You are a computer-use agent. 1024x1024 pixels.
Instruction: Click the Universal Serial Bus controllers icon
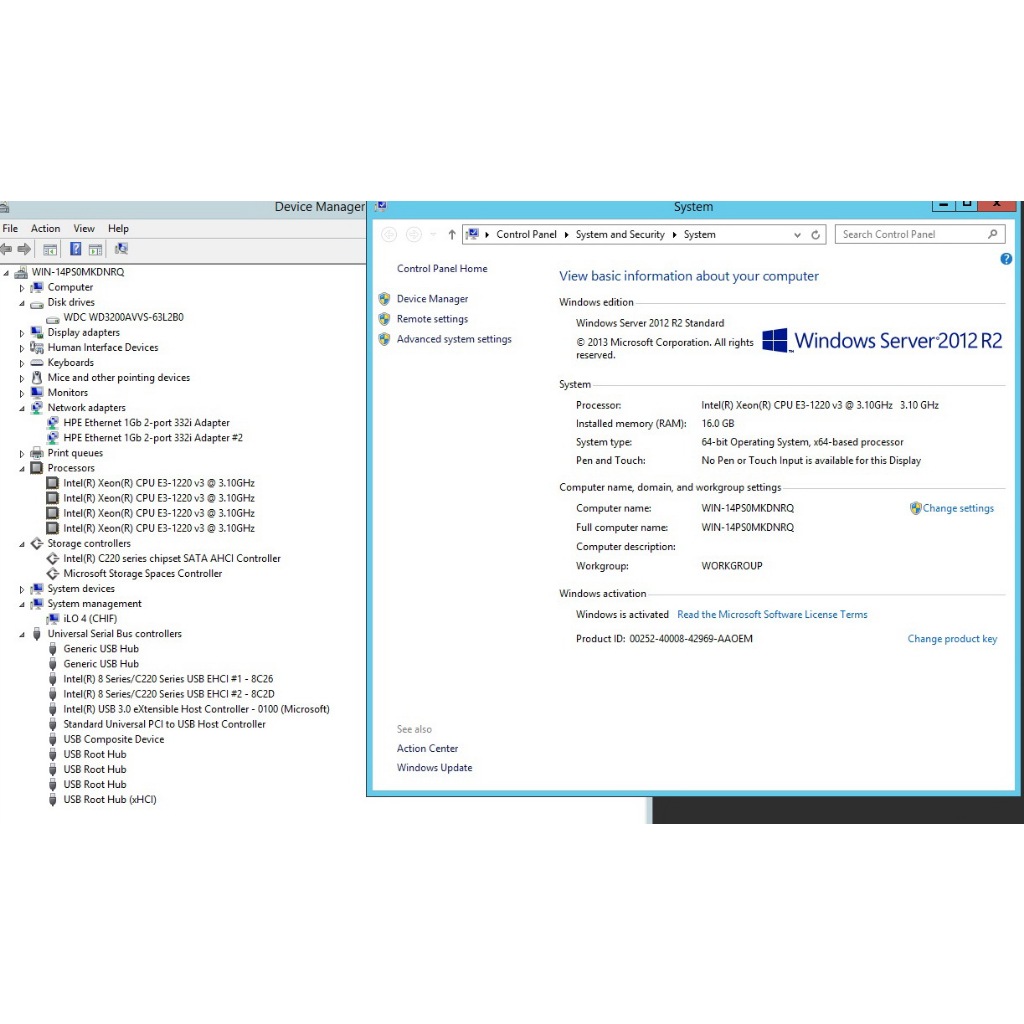37,633
